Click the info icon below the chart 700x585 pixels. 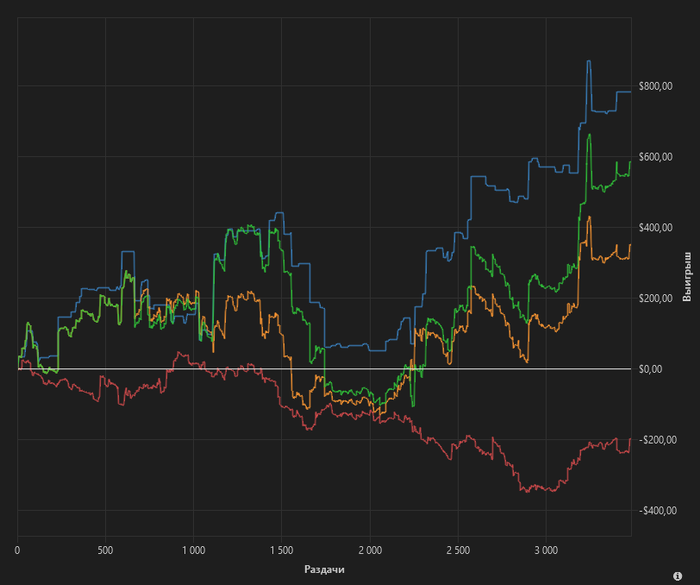[x=677, y=576]
